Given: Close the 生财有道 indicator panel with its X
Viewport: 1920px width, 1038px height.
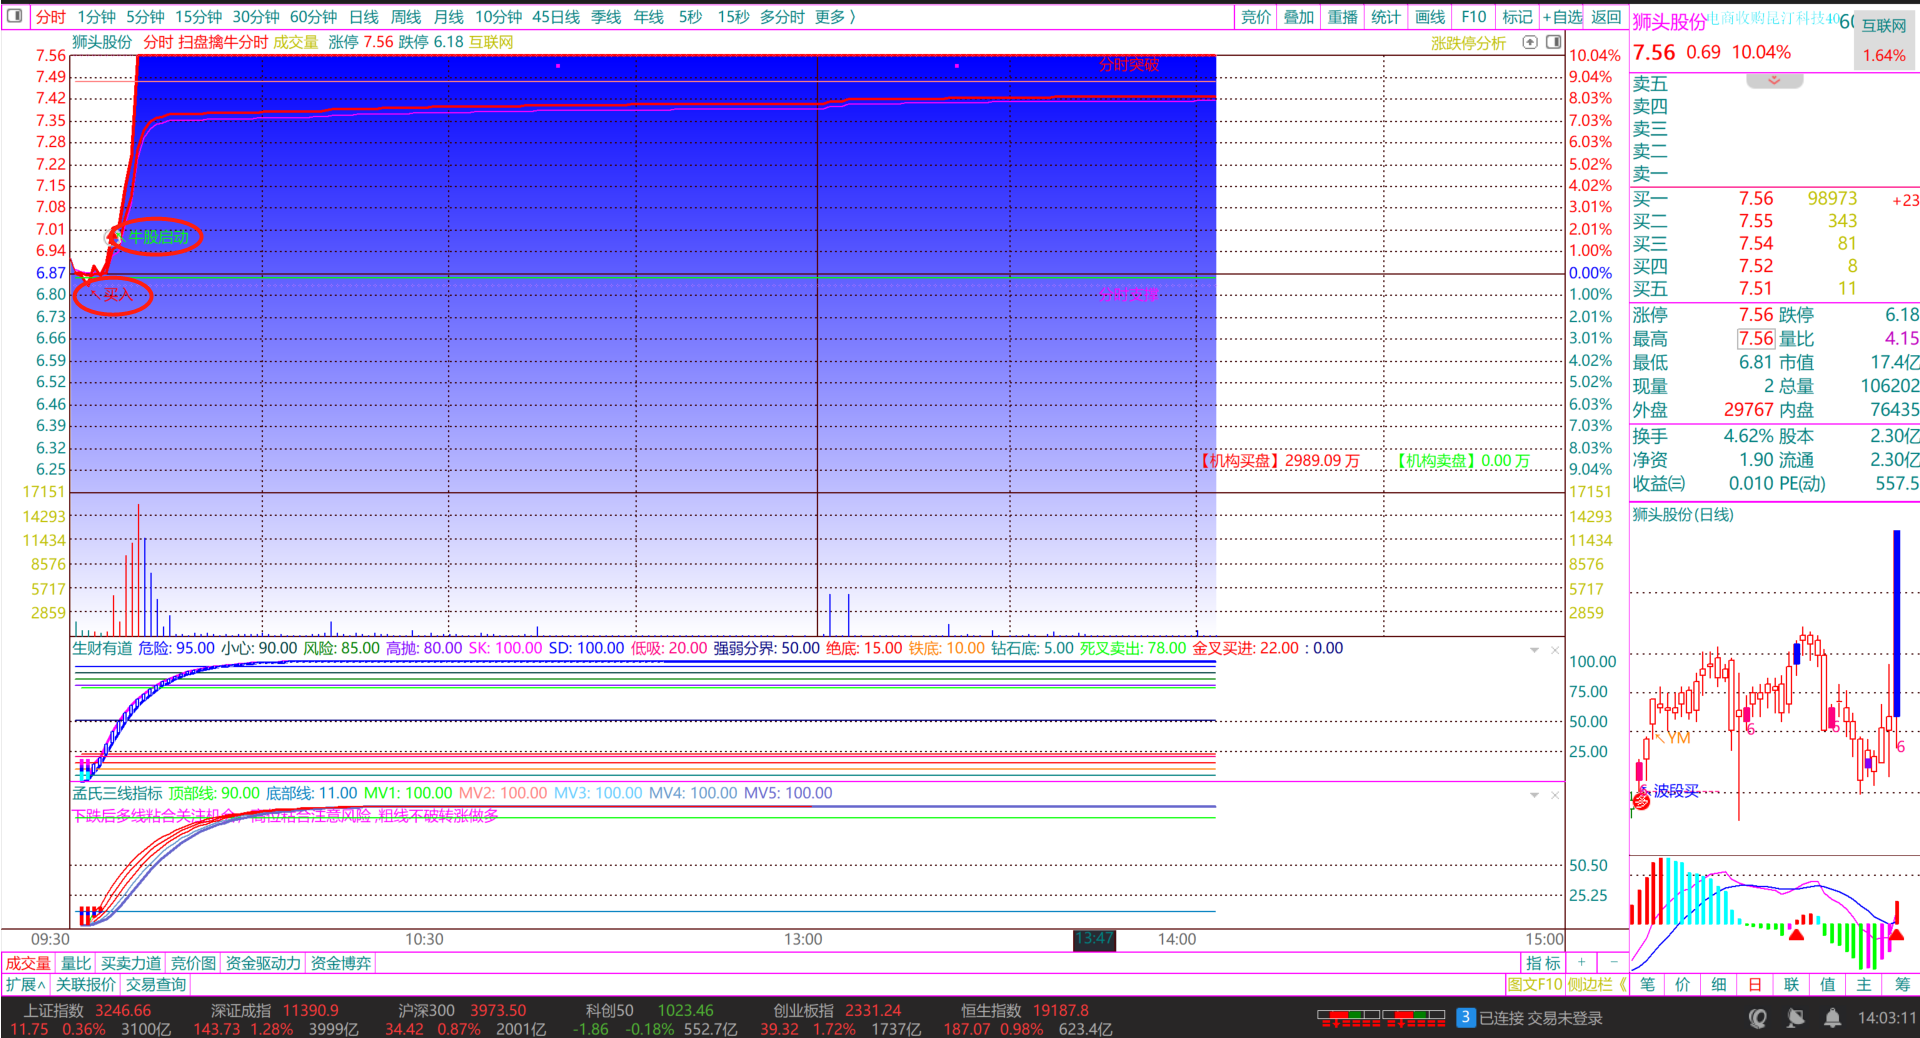Looking at the screenshot, I should pos(1555,650).
